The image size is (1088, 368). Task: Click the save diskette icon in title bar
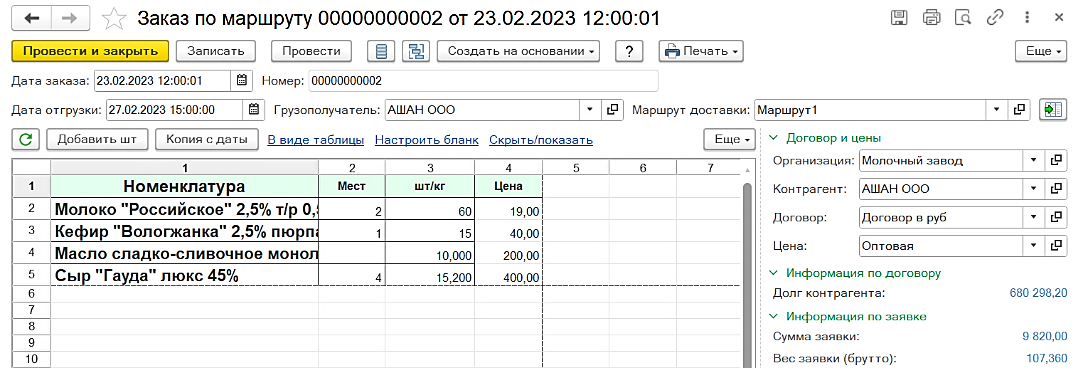(899, 18)
